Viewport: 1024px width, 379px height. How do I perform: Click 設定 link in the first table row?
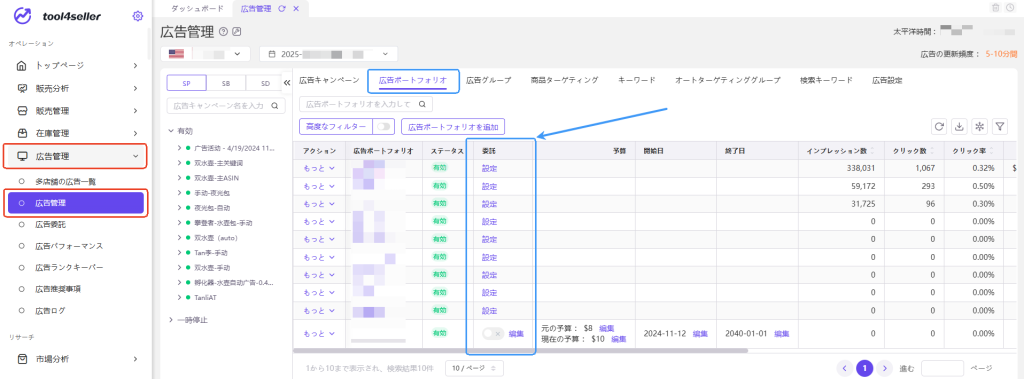(x=489, y=169)
